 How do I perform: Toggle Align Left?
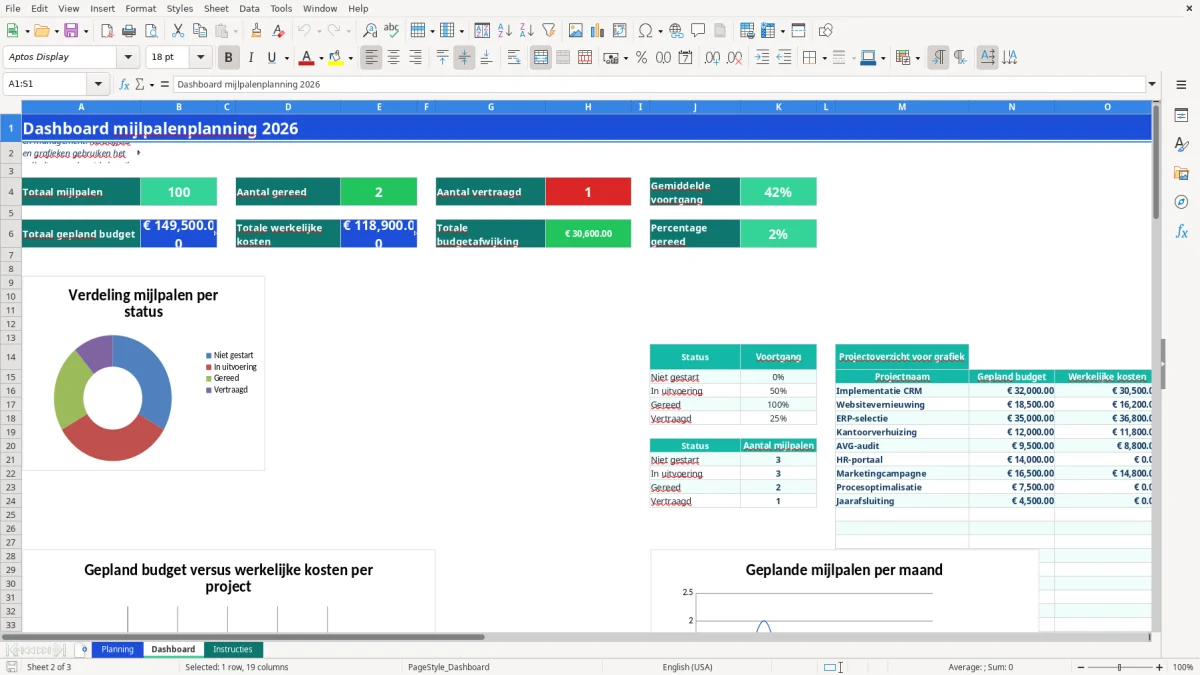(x=372, y=58)
